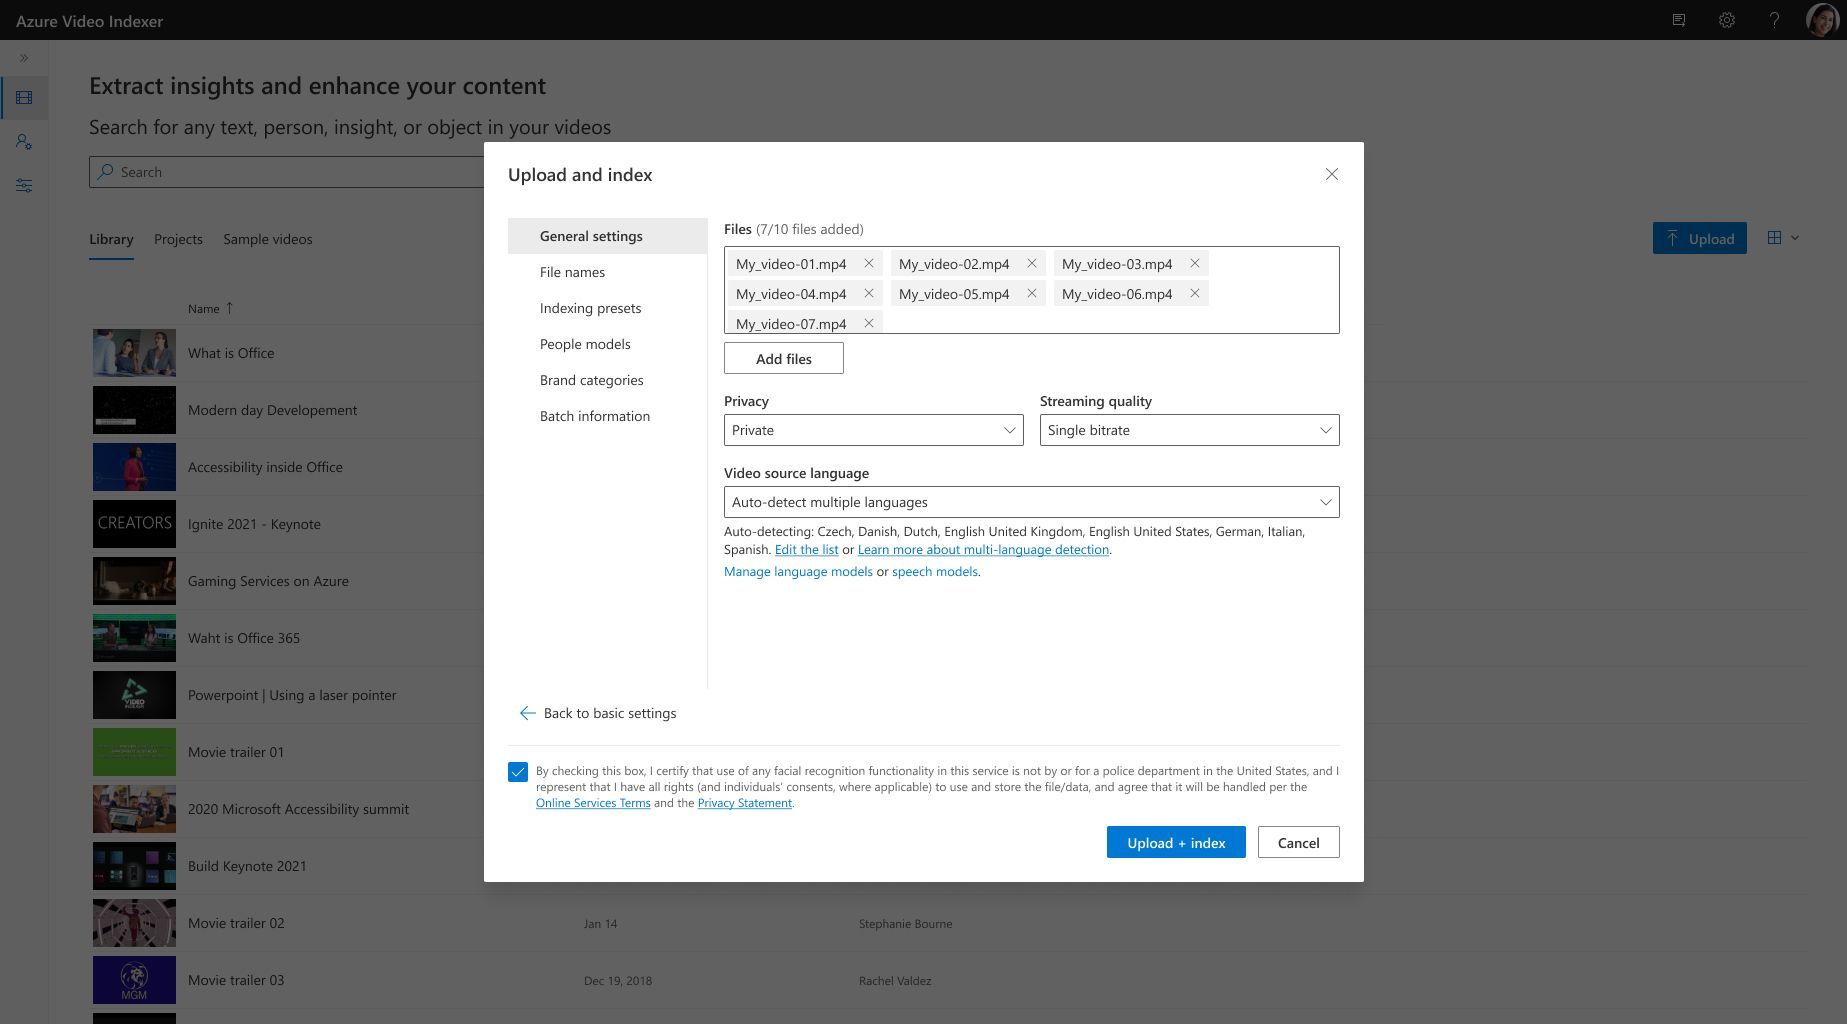The width and height of the screenshot is (1847, 1024).
Task: Open the grid view switcher dropdown
Action: [1783, 238]
